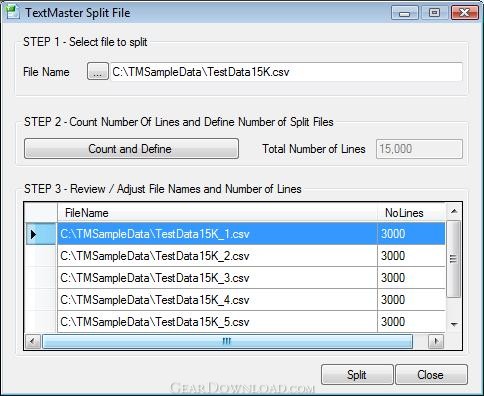Click NoLines value 3000 for TestData15K_1.csv
The height and width of the screenshot is (396, 484).
click(411, 234)
